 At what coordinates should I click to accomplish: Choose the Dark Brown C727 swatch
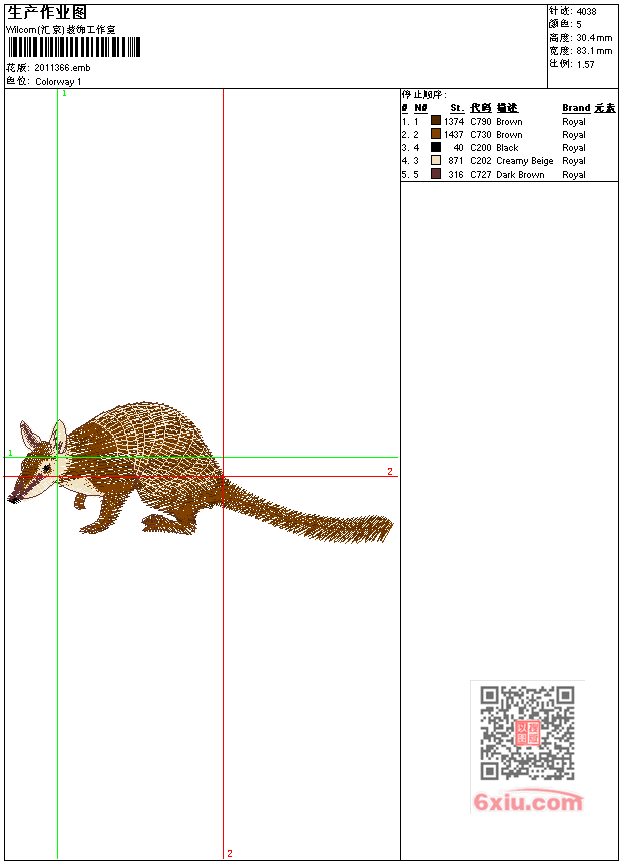tap(436, 174)
